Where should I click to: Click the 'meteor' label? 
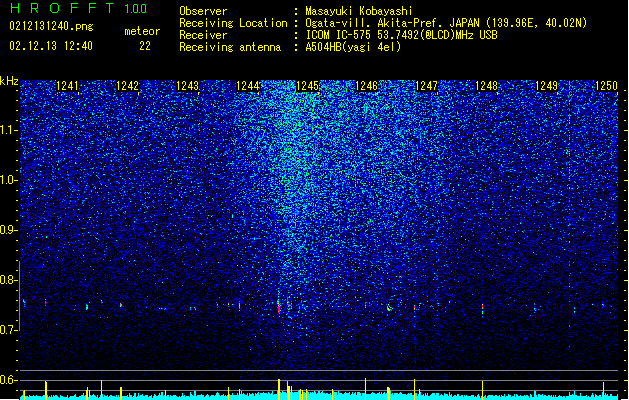[x=142, y=31]
